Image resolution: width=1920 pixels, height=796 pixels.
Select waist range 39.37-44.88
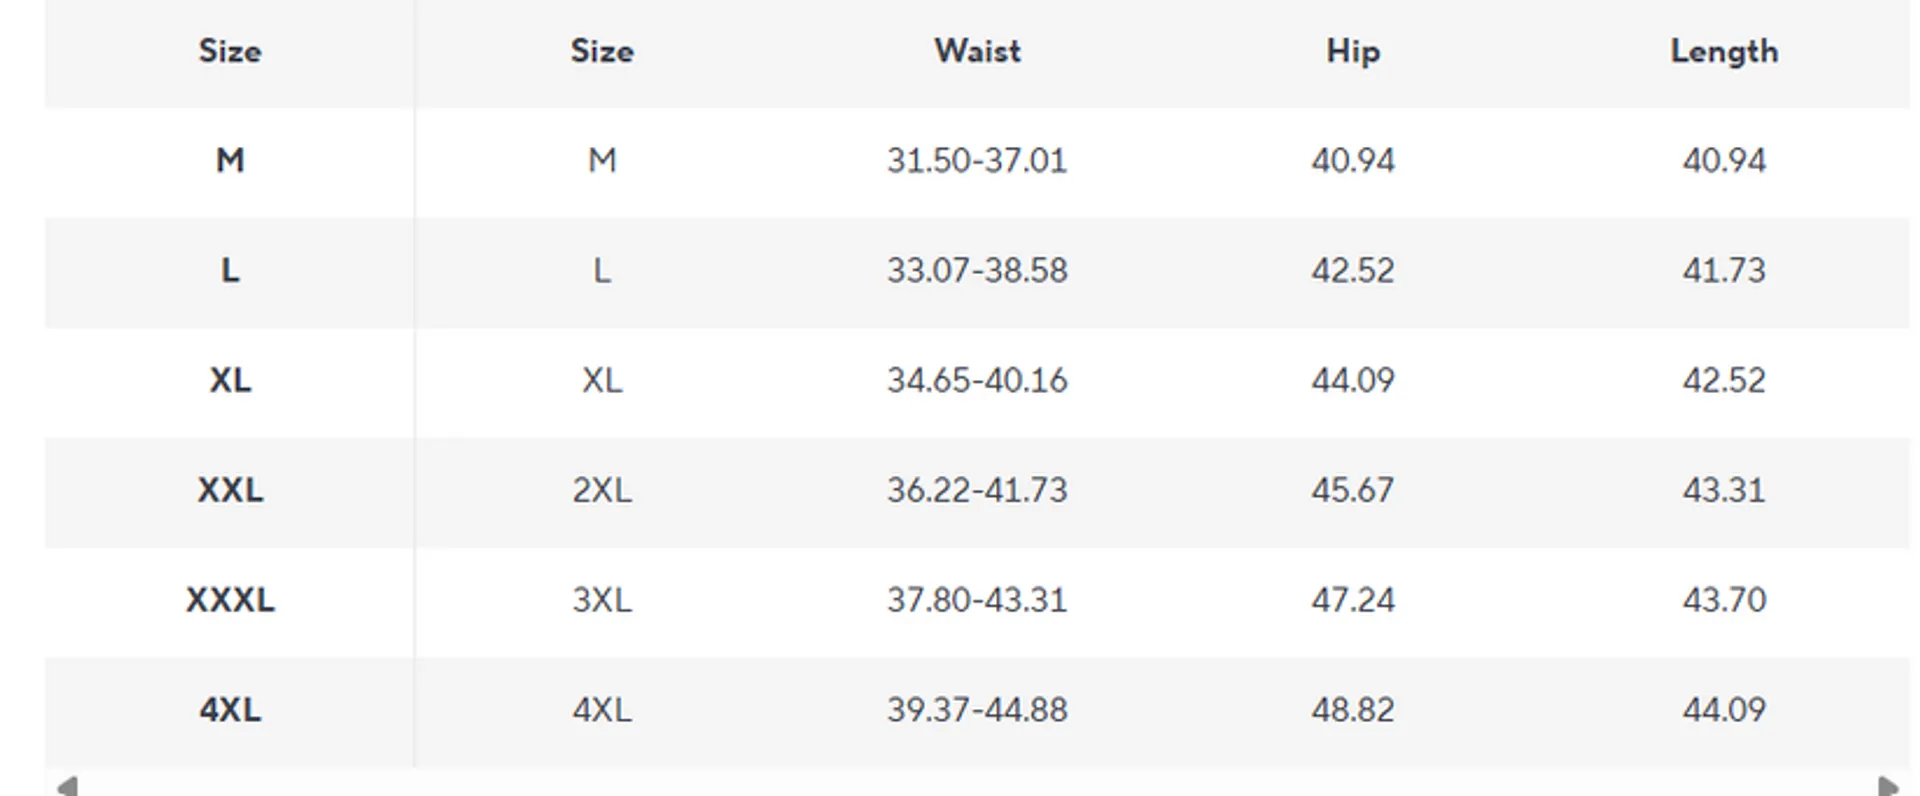[977, 710]
